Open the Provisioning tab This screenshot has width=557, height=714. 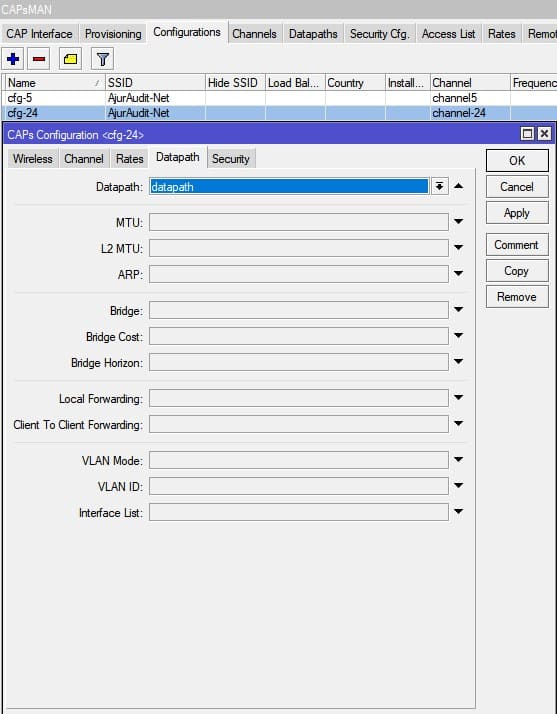coord(113,34)
